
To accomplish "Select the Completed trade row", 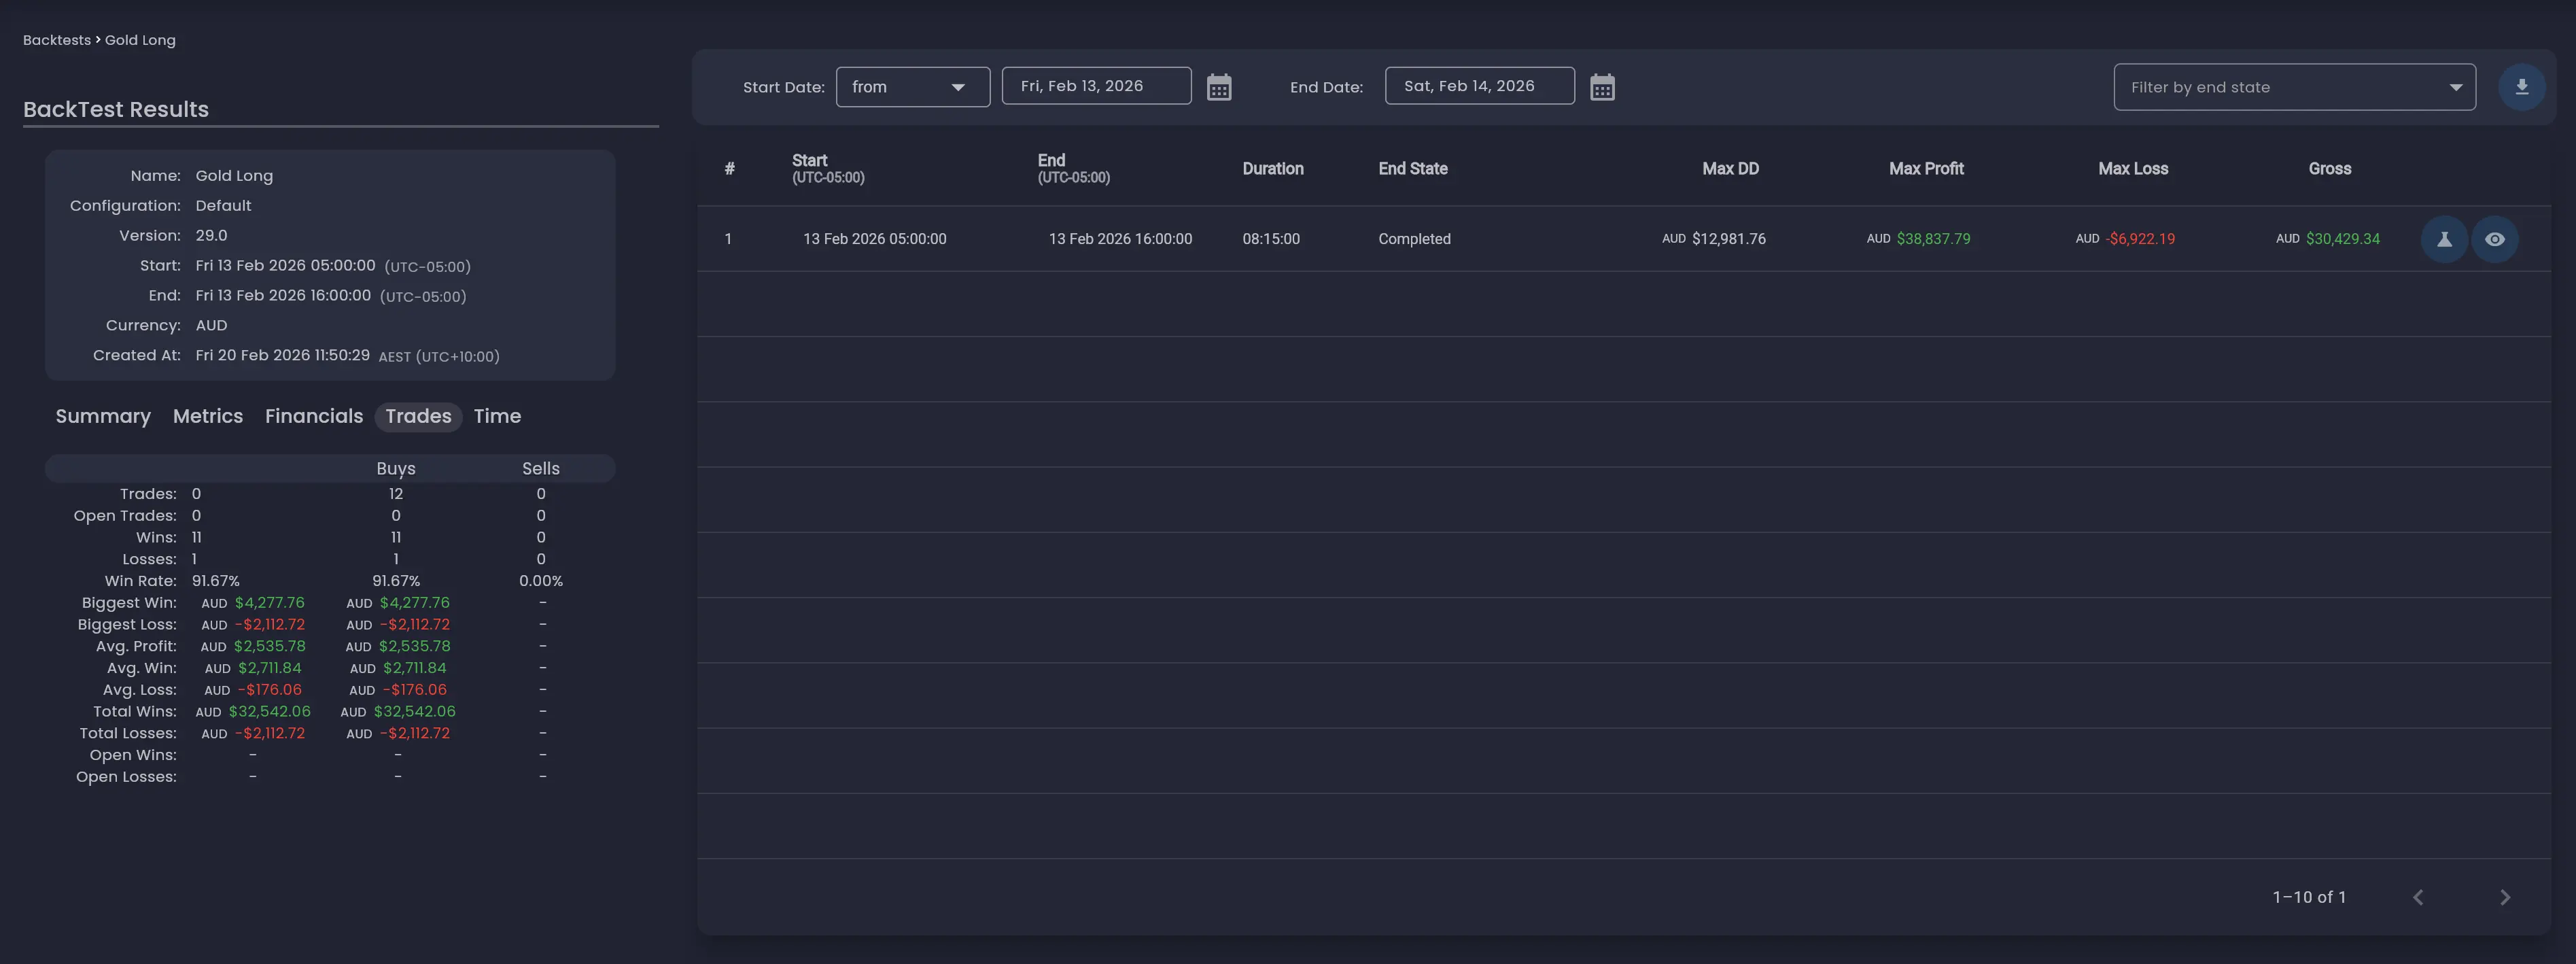I will tap(1414, 239).
